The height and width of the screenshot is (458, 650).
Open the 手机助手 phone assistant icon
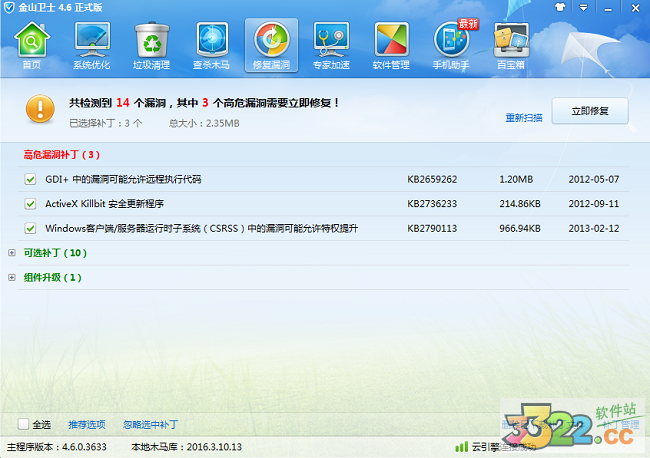pyautogui.click(x=451, y=46)
